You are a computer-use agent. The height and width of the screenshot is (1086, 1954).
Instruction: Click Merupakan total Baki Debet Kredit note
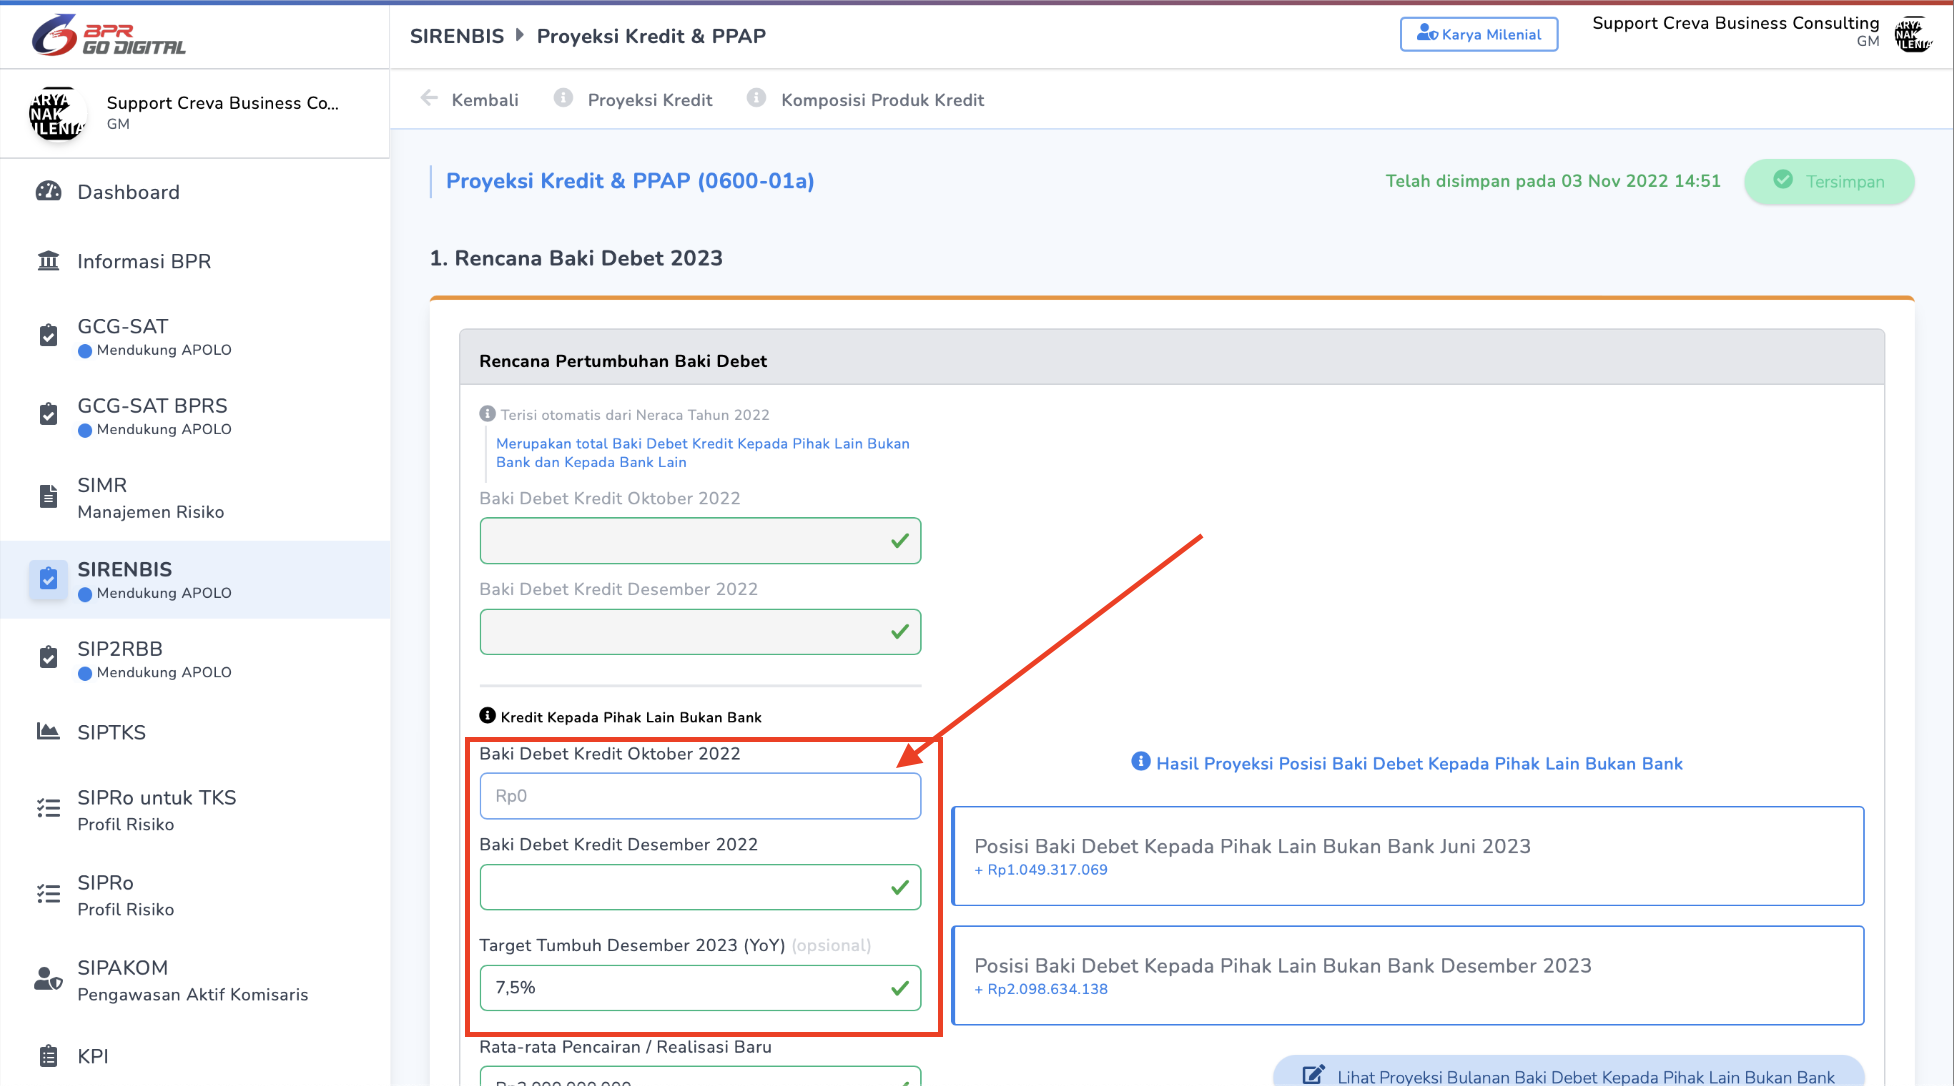[x=703, y=453]
